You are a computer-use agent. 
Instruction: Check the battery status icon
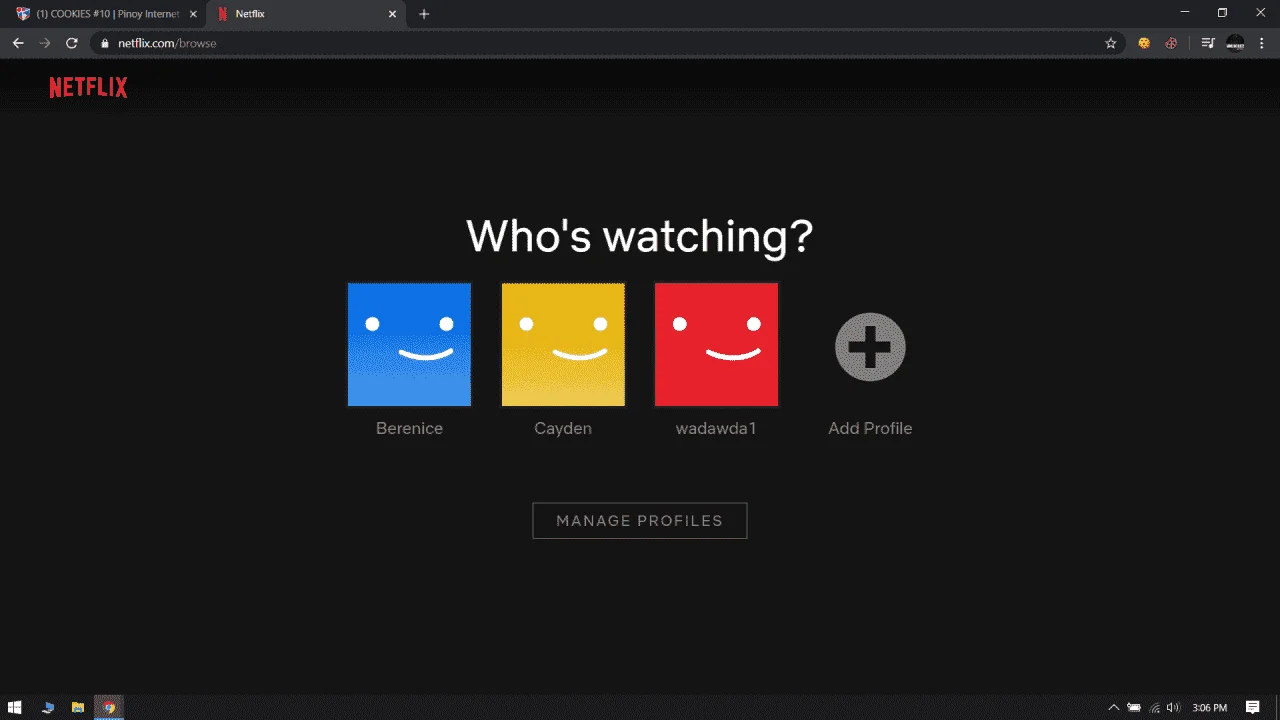coord(1134,708)
